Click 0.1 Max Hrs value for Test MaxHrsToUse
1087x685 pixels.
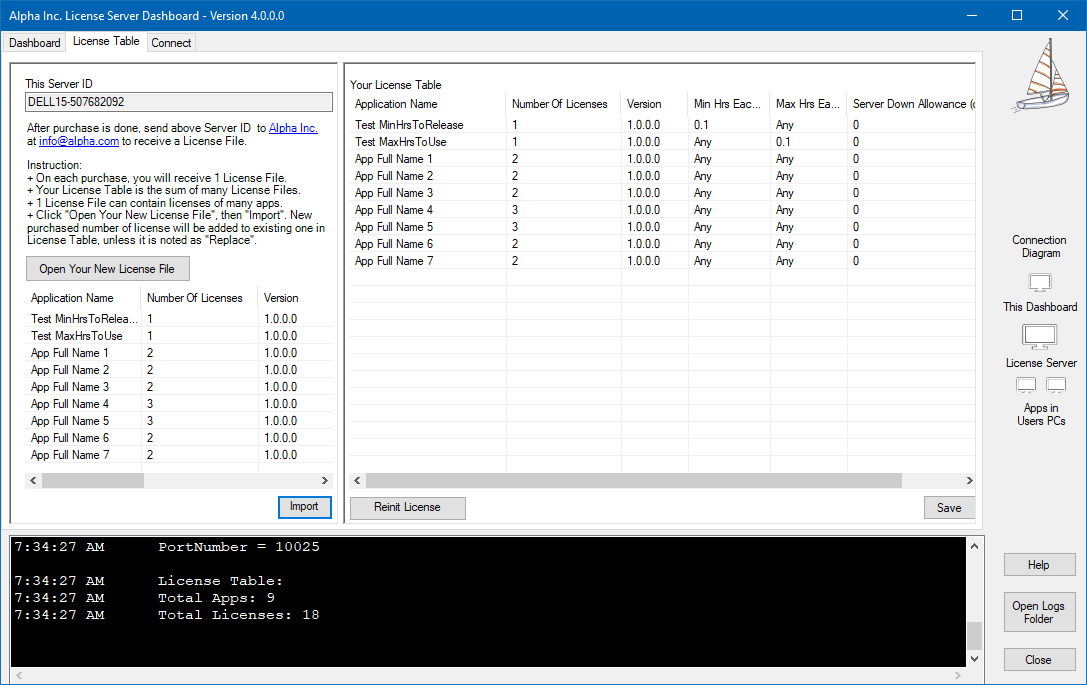pyautogui.click(x=783, y=142)
